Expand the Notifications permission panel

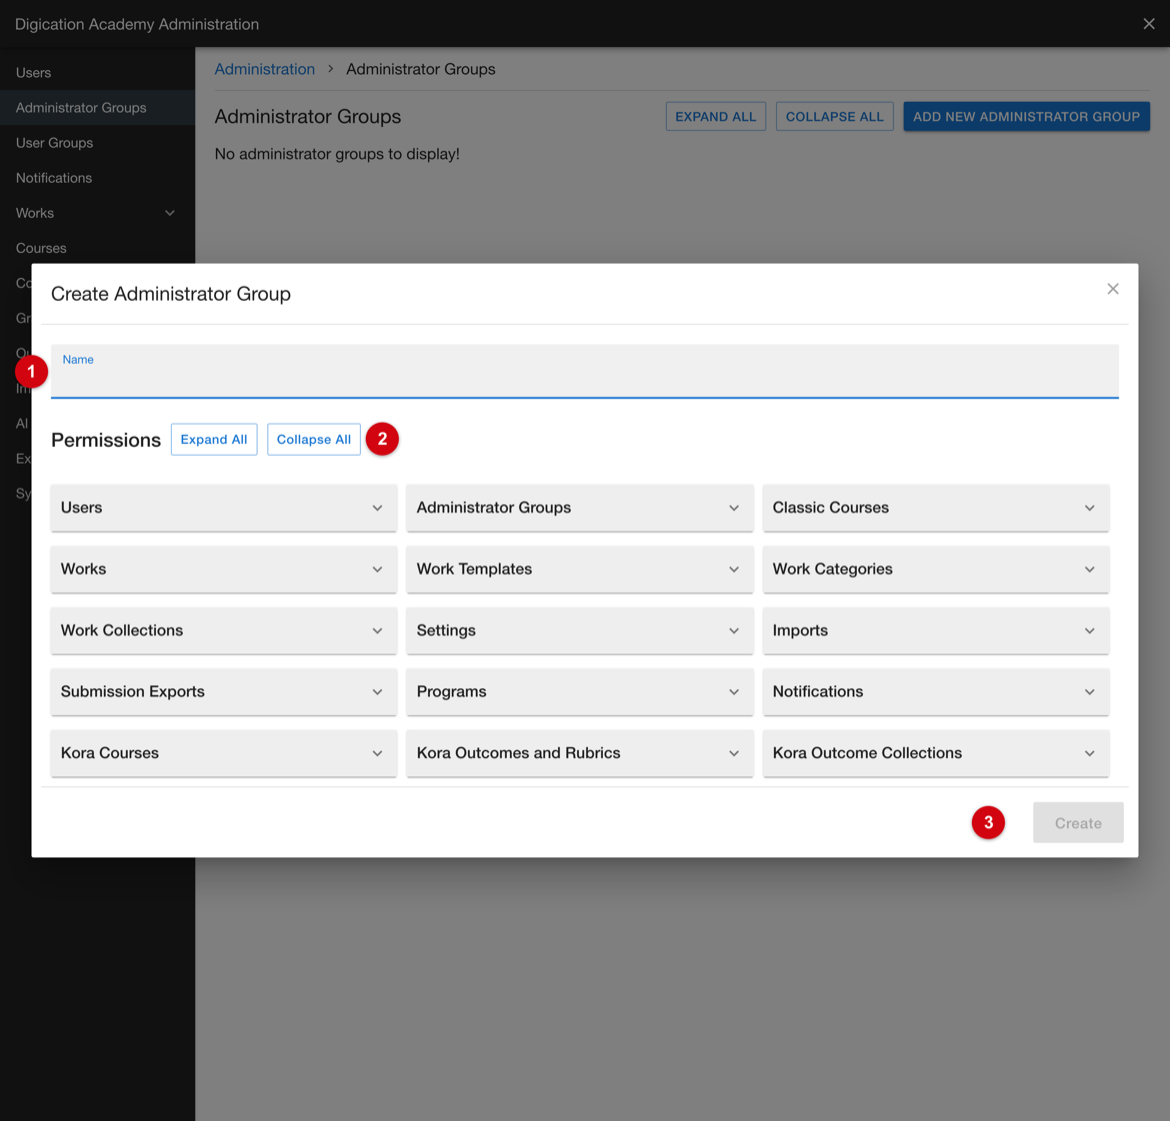pos(935,692)
